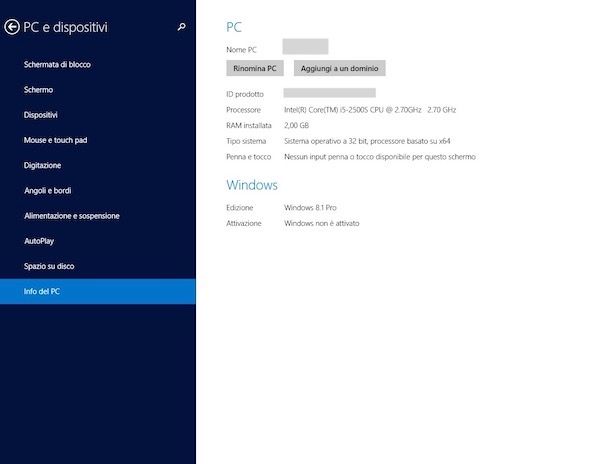610x464 pixels.
Task: Click Aggiungi a un dominio button
Action: [x=340, y=68]
